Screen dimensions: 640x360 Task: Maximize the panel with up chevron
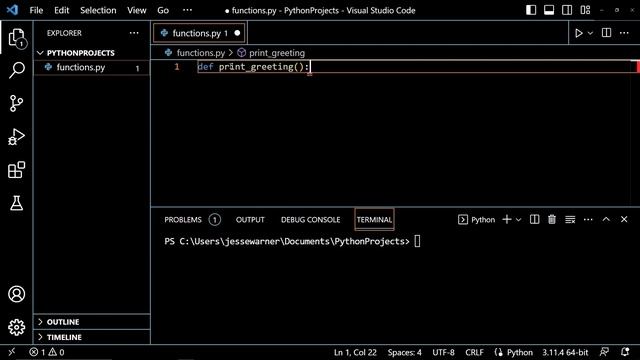point(606,219)
